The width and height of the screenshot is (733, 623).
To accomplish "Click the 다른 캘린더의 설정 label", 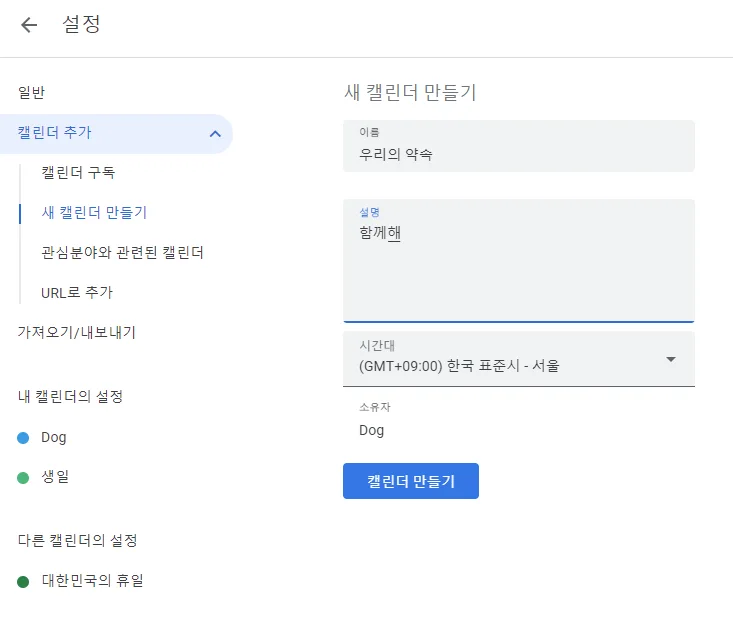I will (78, 541).
